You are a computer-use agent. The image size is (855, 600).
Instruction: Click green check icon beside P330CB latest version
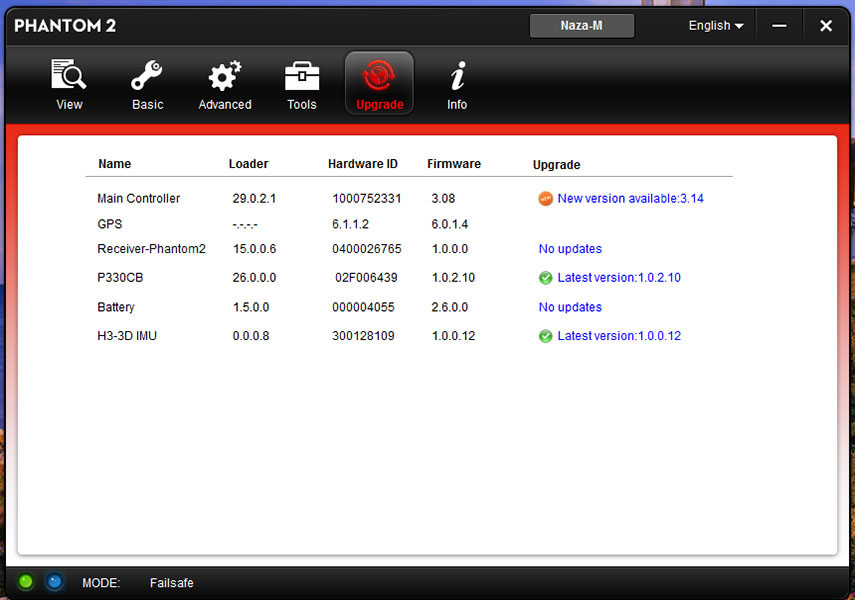545,278
